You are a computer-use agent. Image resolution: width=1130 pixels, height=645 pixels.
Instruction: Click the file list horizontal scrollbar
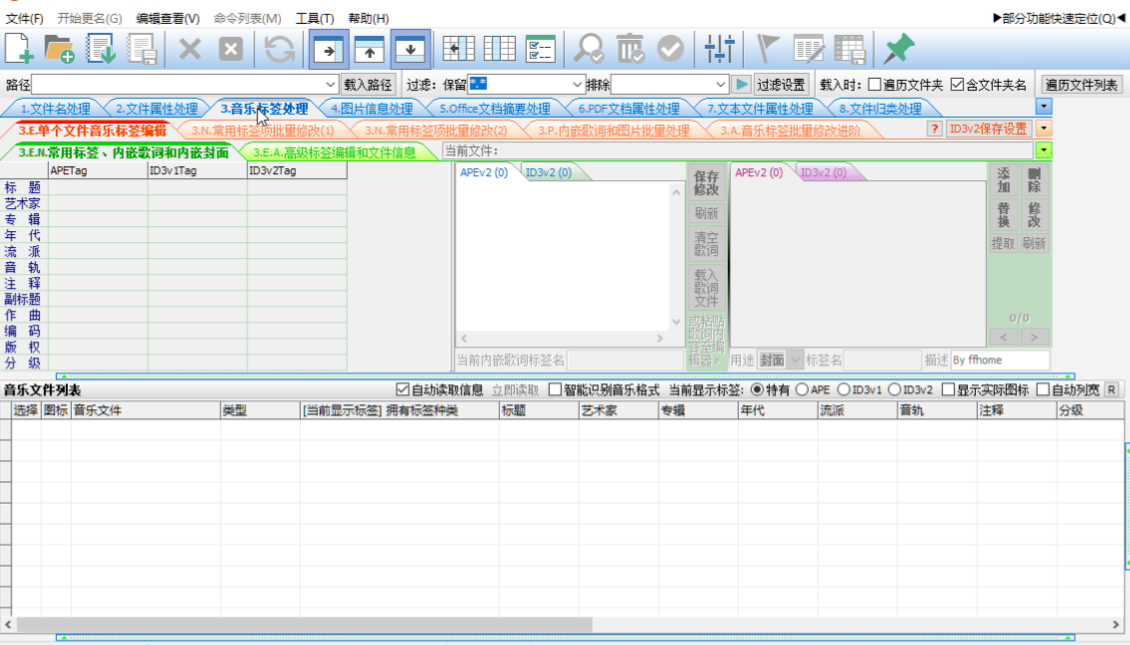click(561, 624)
